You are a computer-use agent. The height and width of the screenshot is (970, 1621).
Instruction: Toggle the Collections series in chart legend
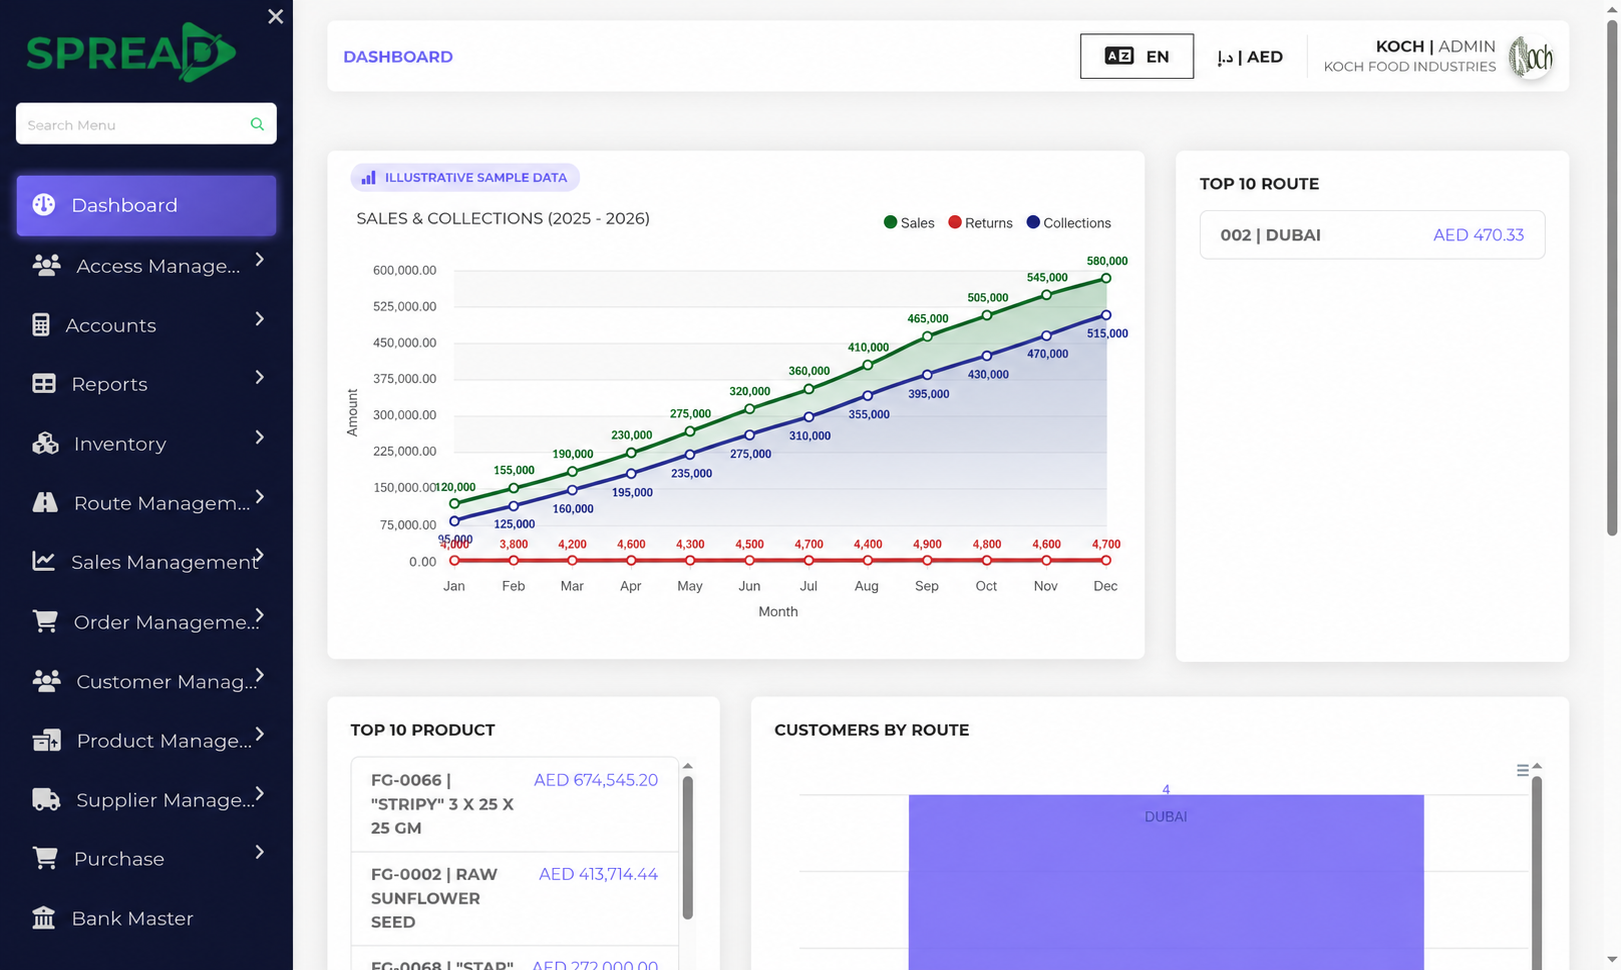(1068, 223)
